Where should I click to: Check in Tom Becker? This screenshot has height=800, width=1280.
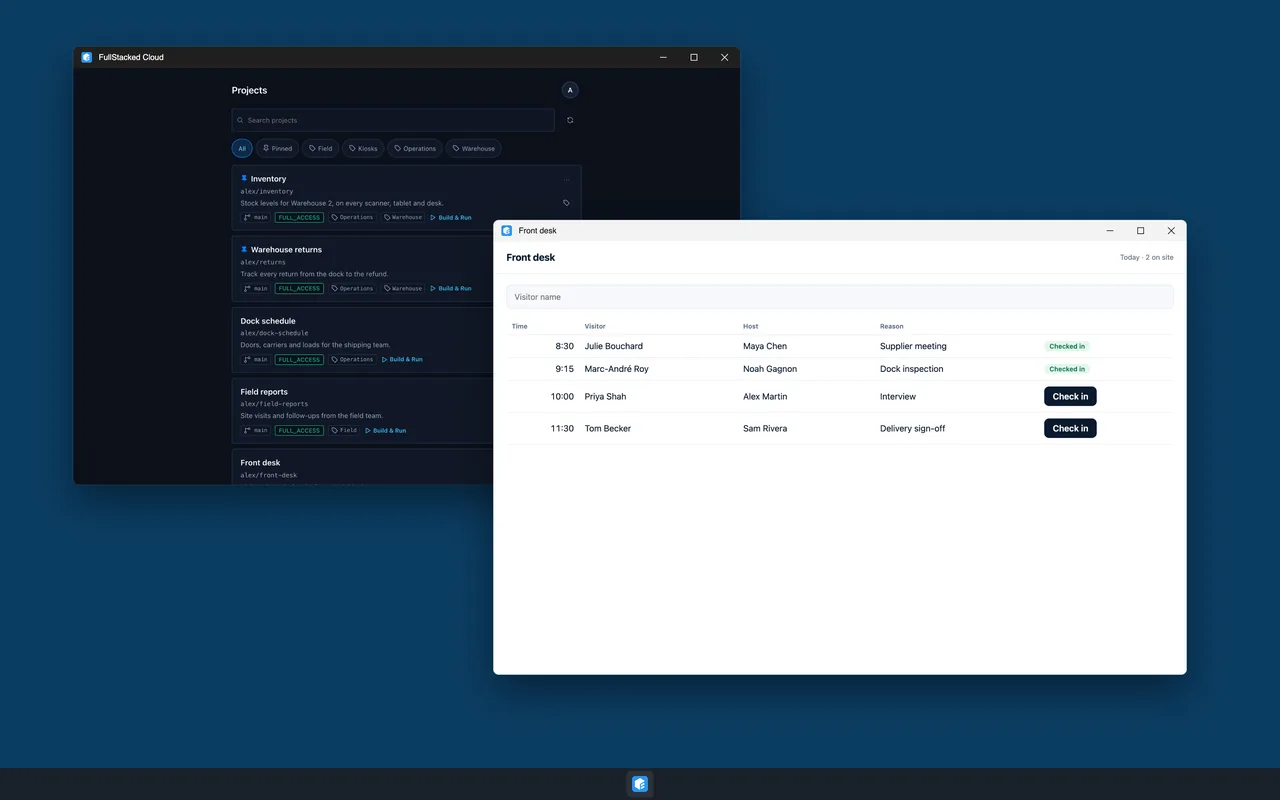click(1070, 428)
